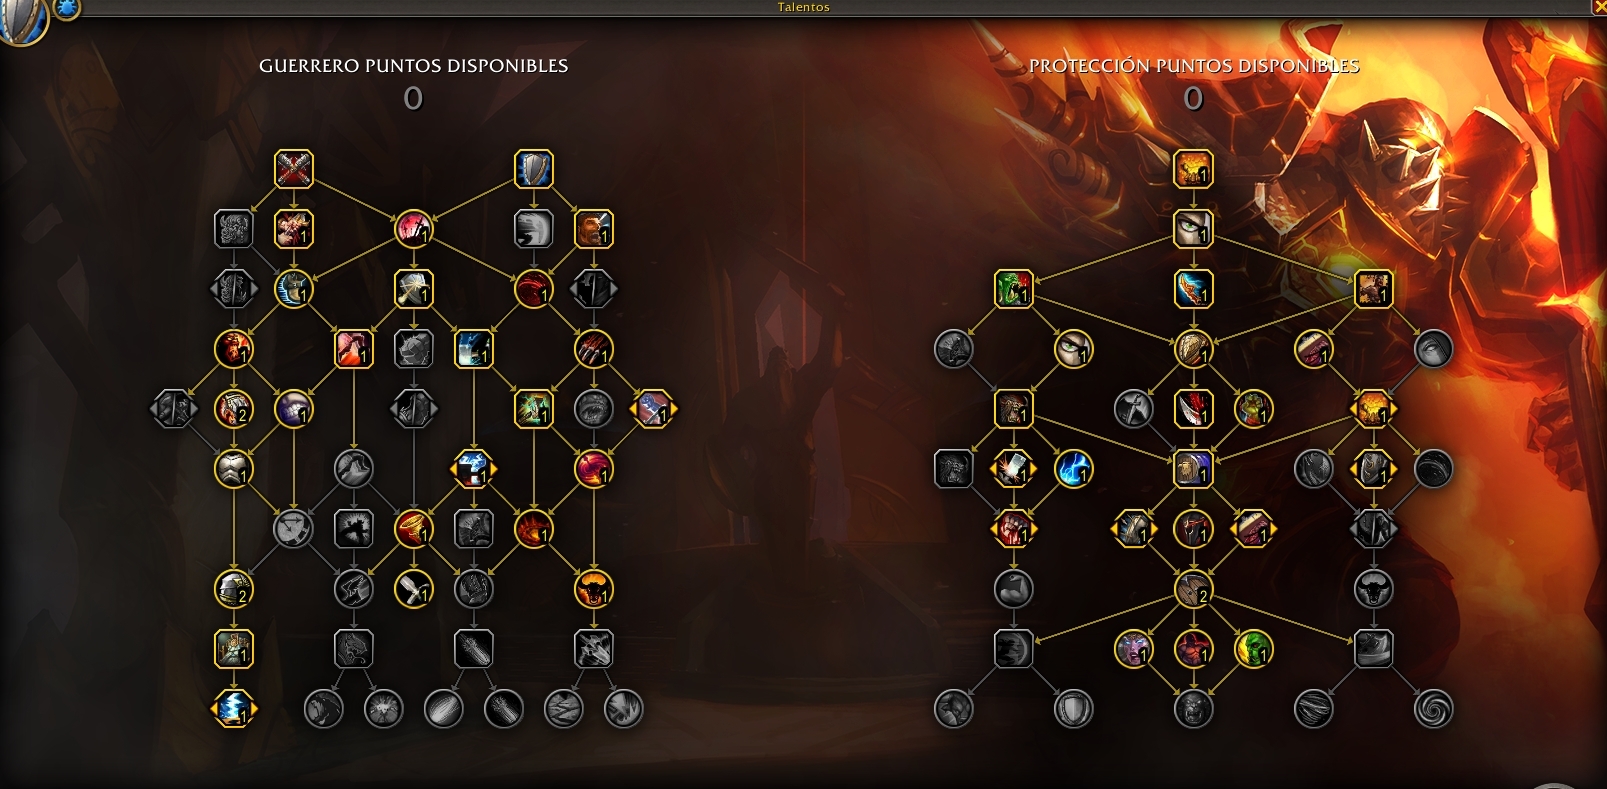Screen dimensions: 1607x789
Task: Click the white sword talent node
Action: click(x=414, y=589)
